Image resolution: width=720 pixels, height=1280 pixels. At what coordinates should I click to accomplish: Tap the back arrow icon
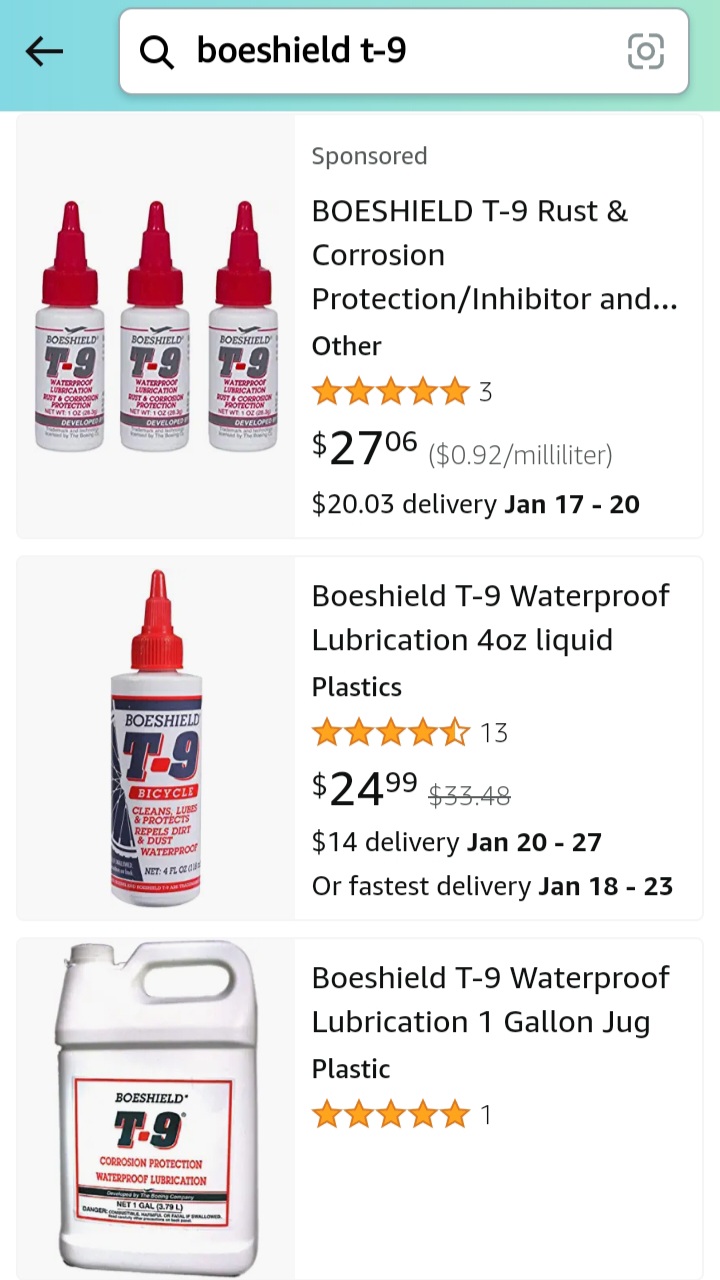45,52
